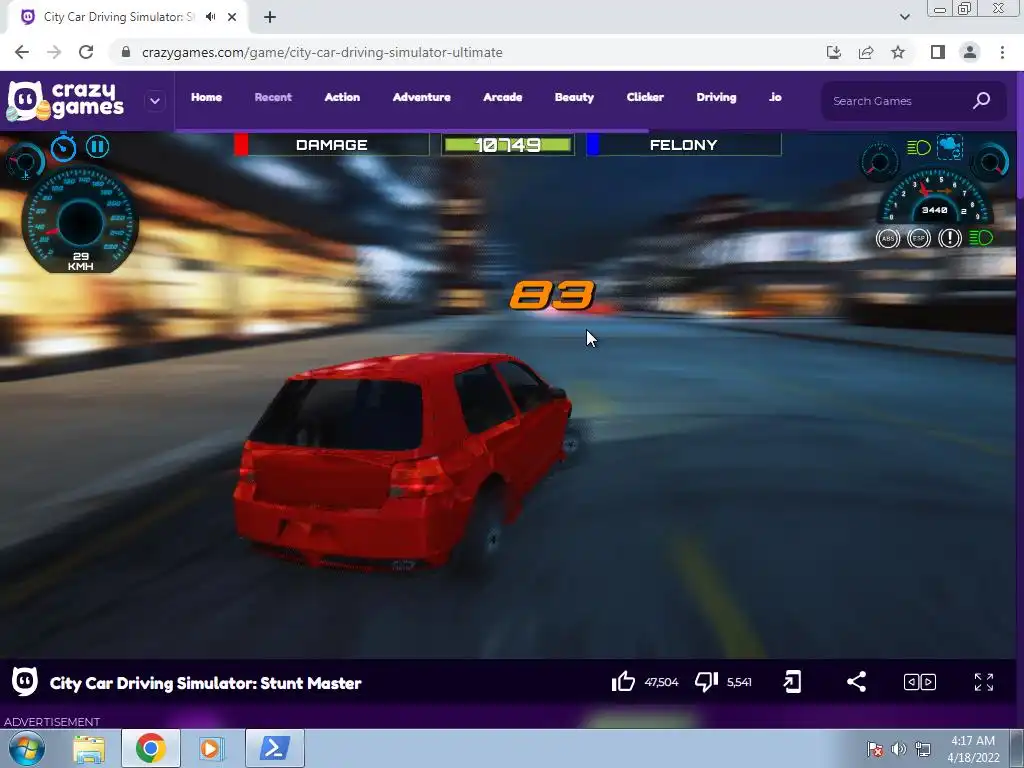The image size is (1024, 768).
Task: Open the browser side panel
Action: (x=938, y=52)
